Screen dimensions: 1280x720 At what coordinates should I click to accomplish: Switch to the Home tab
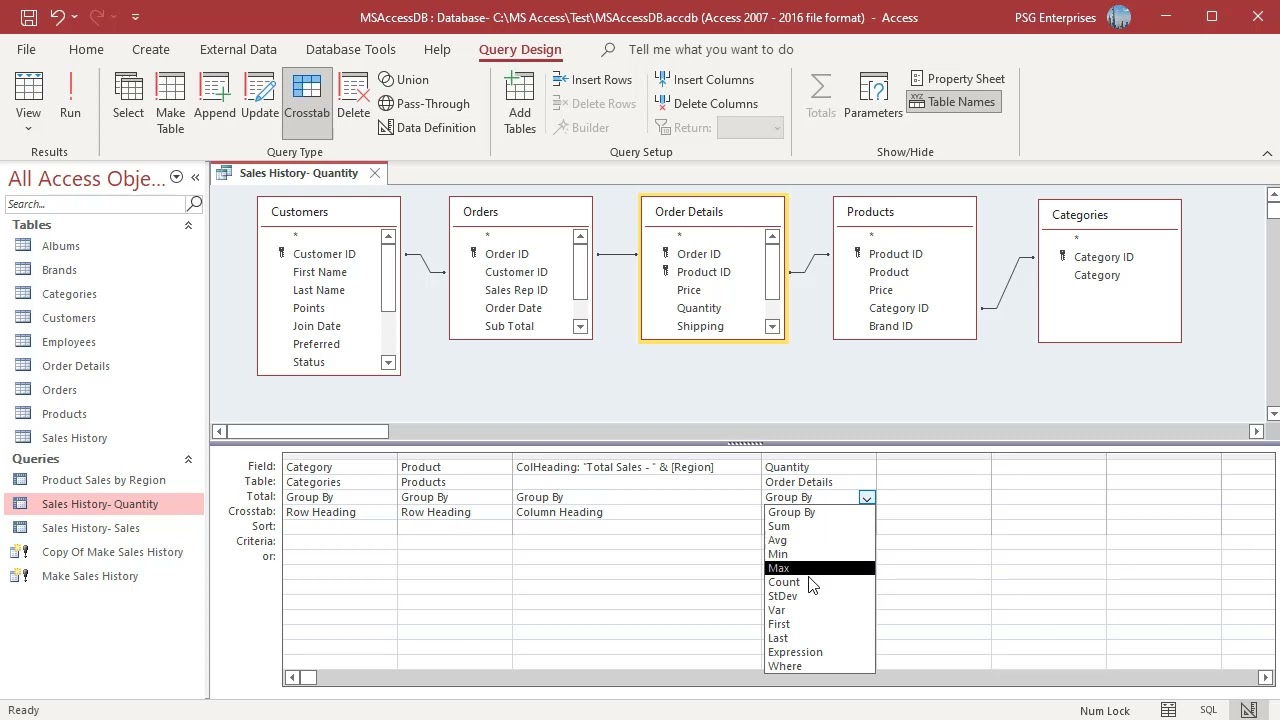coord(86,49)
